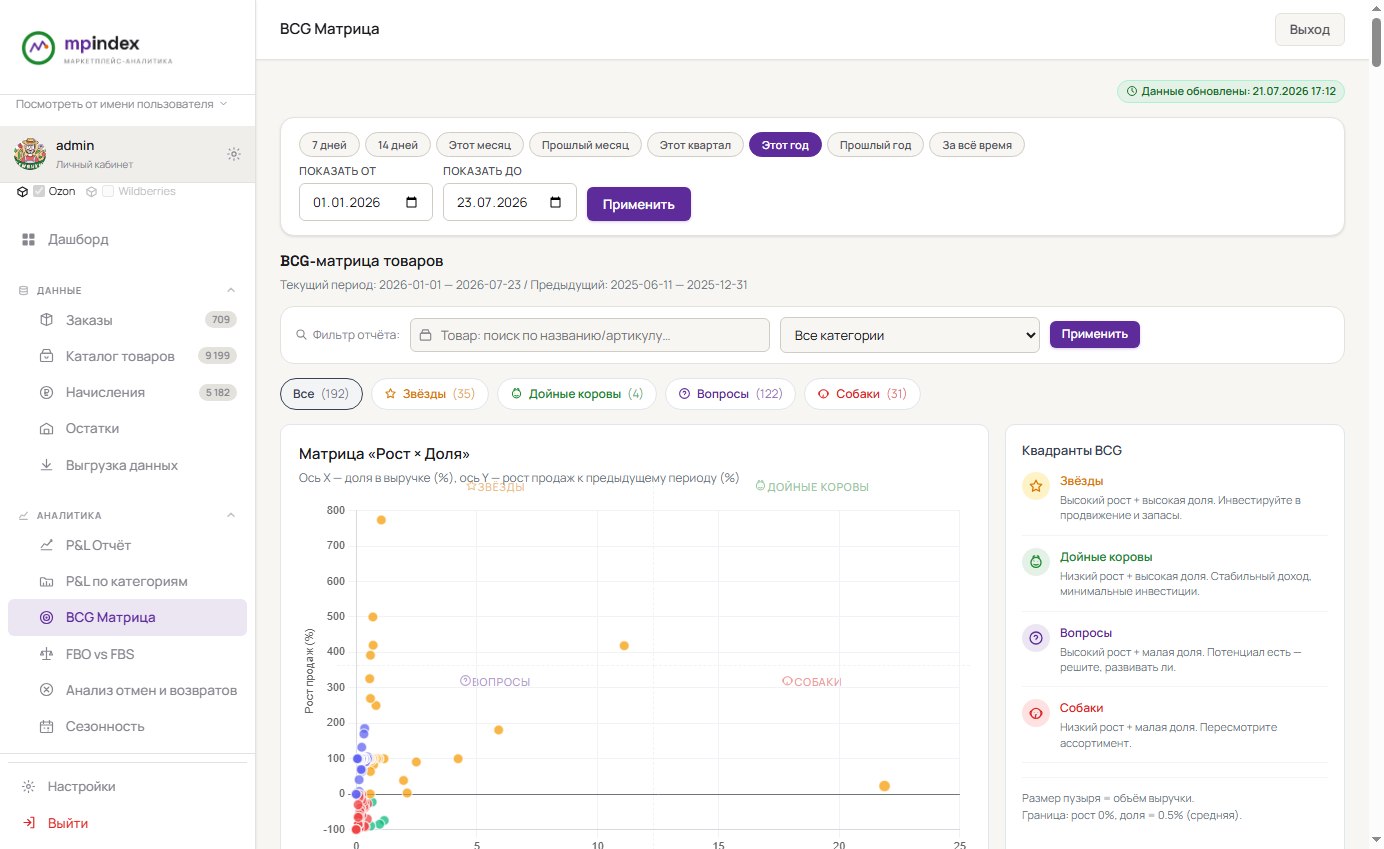Click the Выйти link in sidebar
Screen dimensions: 1384x849
tap(68, 823)
